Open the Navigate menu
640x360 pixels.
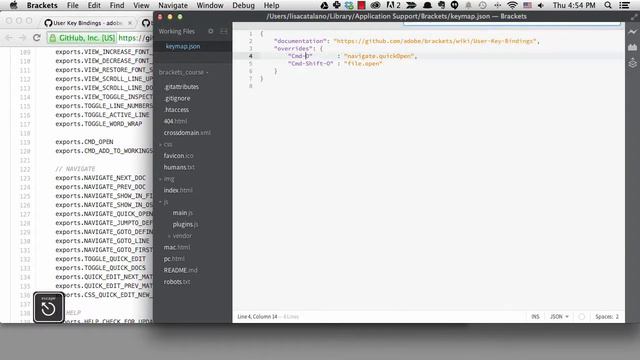click(x=173, y=5)
